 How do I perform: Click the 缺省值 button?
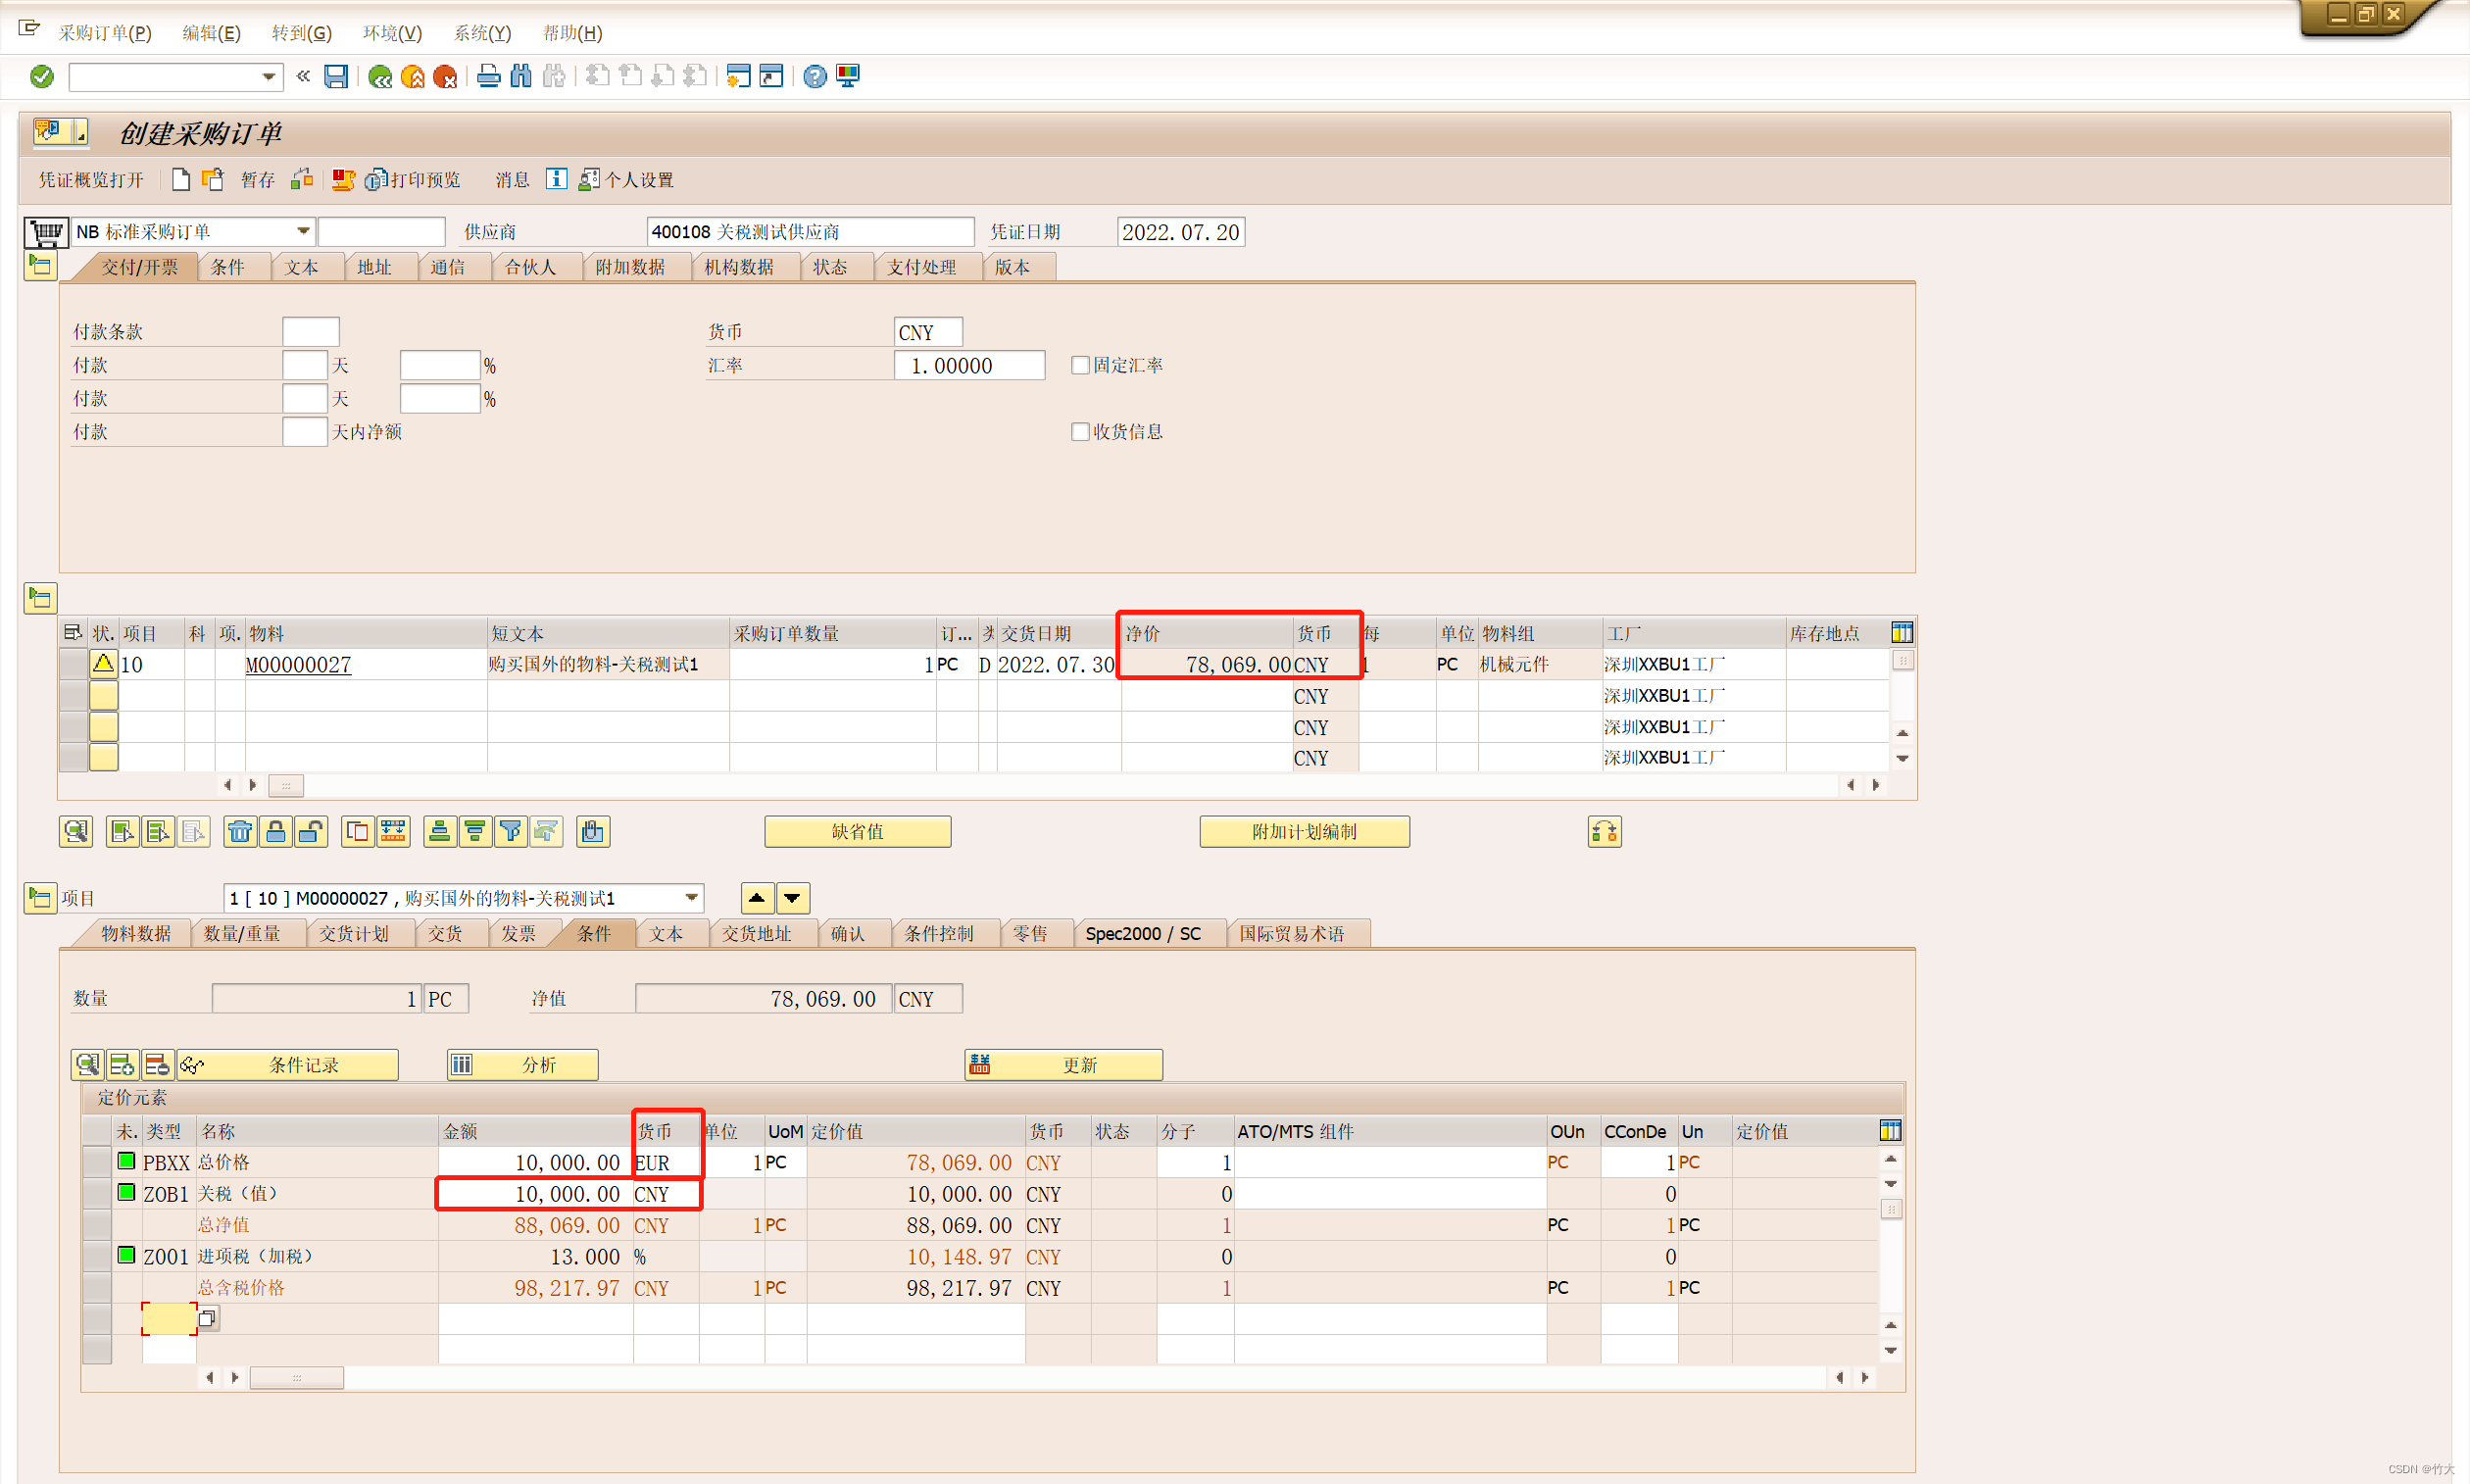857,831
